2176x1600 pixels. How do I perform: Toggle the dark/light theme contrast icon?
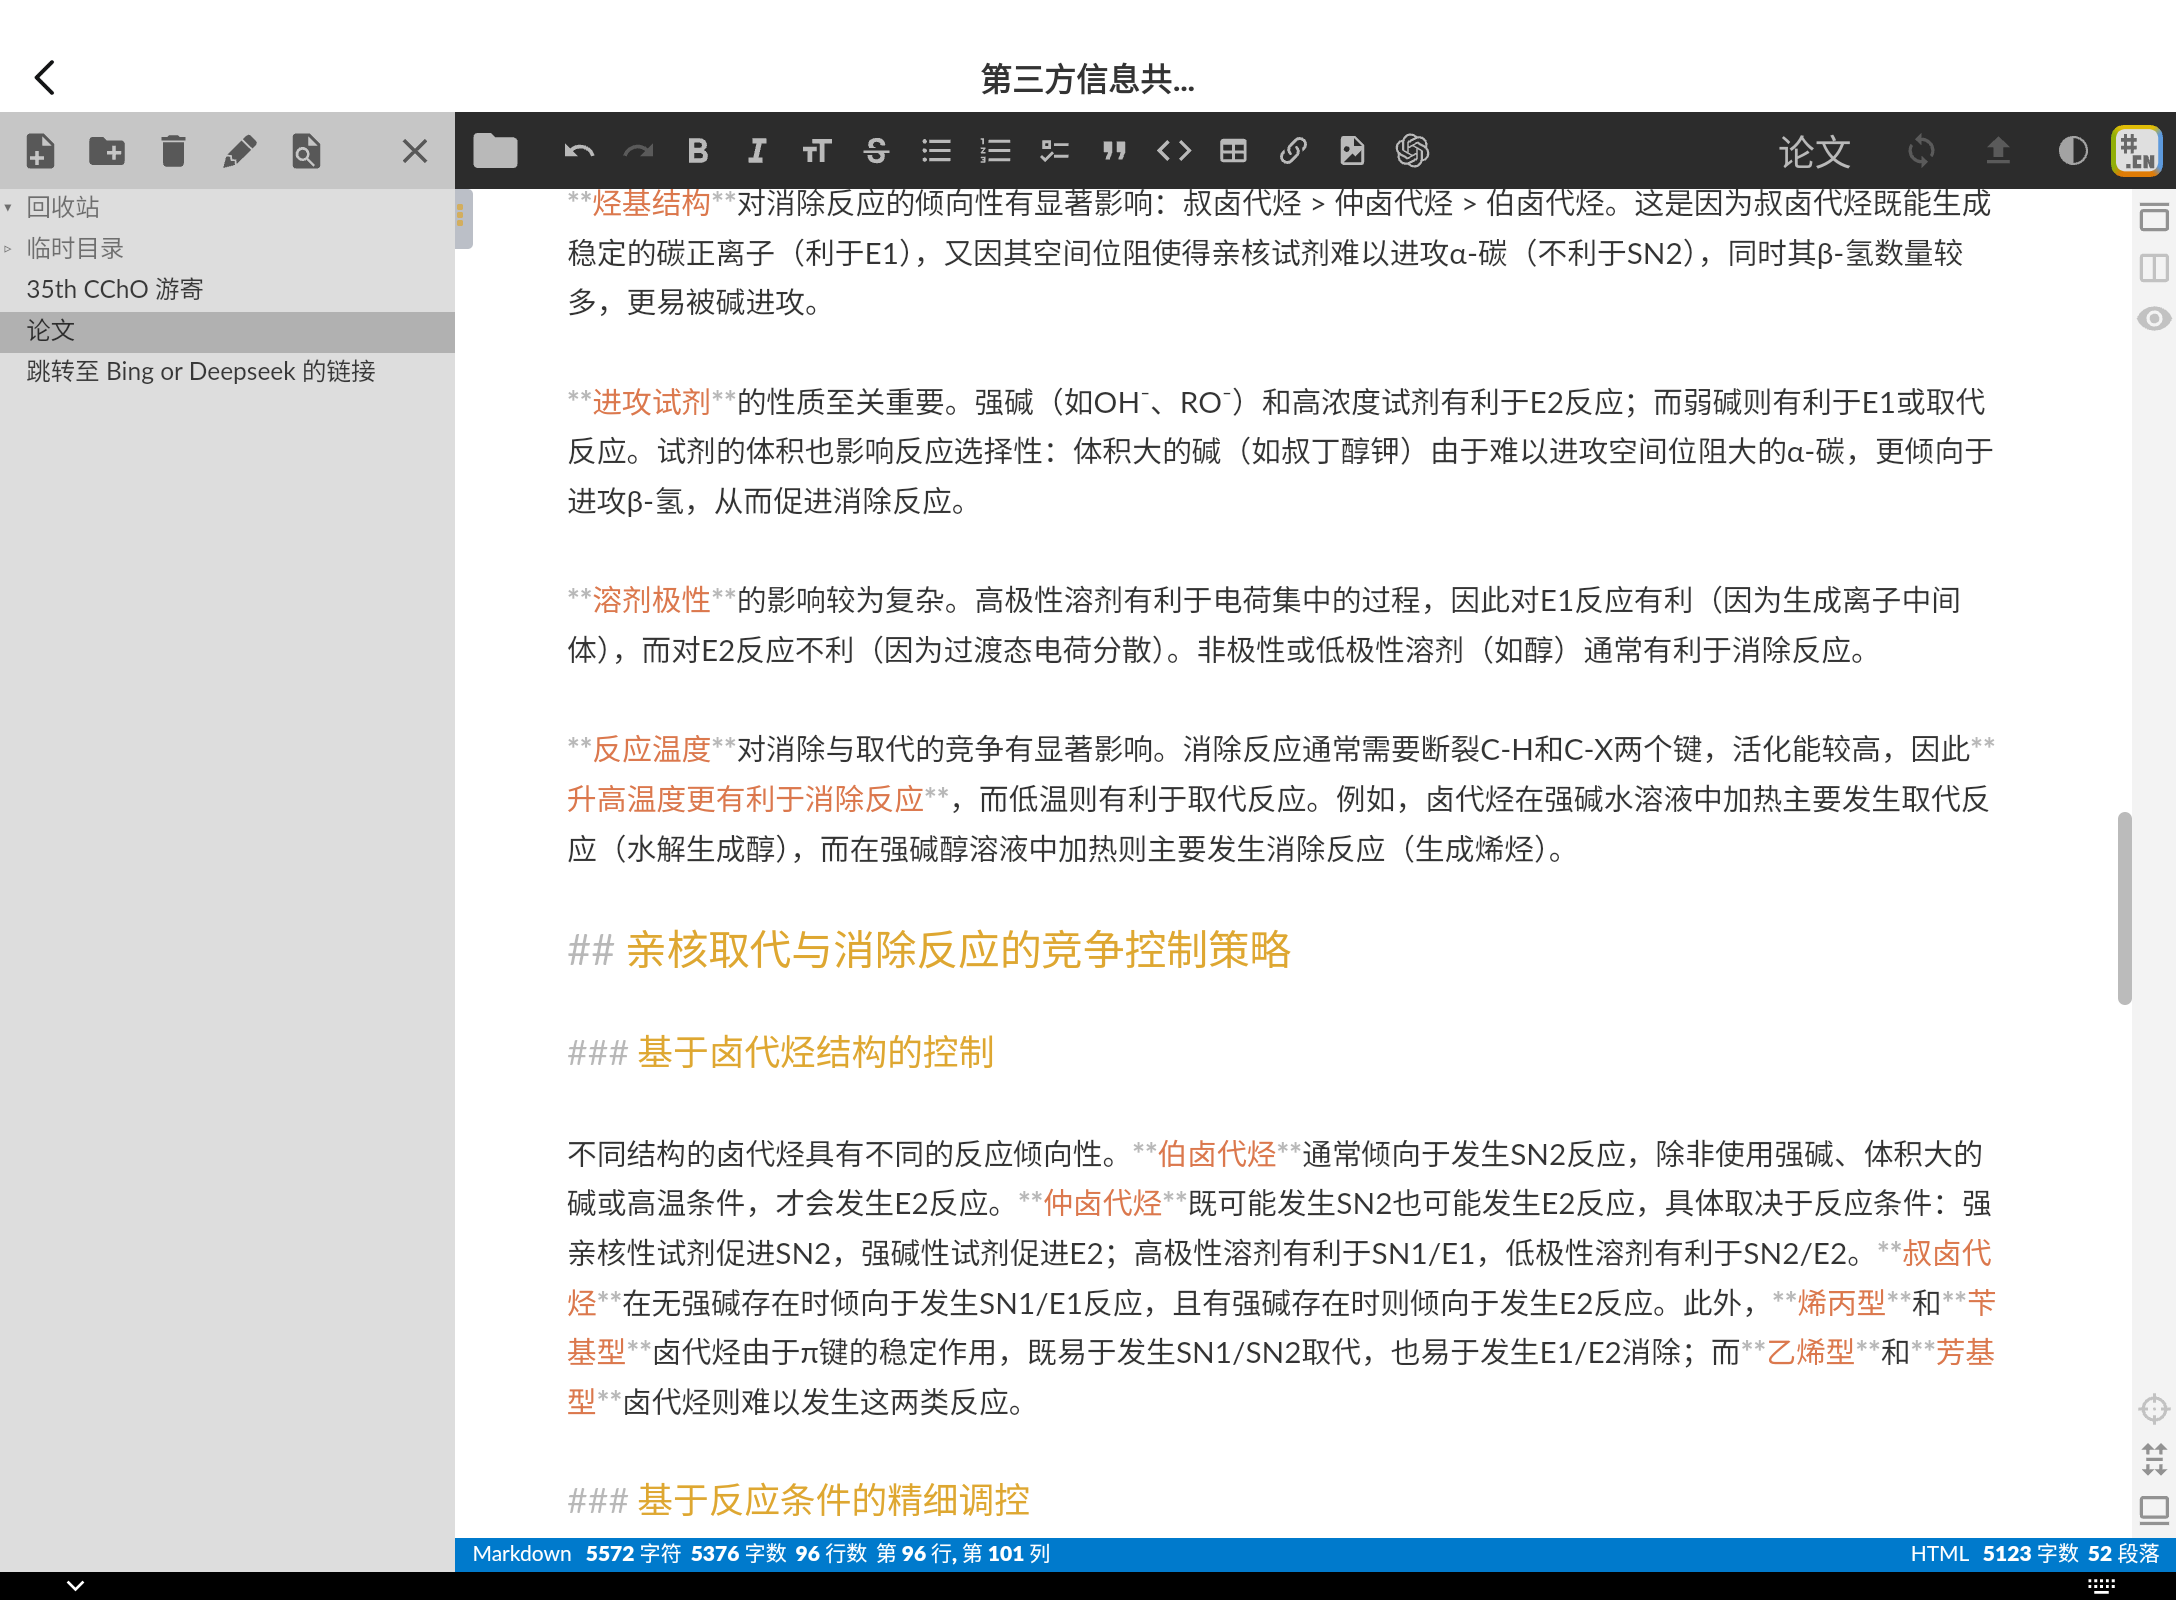click(x=2073, y=151)
